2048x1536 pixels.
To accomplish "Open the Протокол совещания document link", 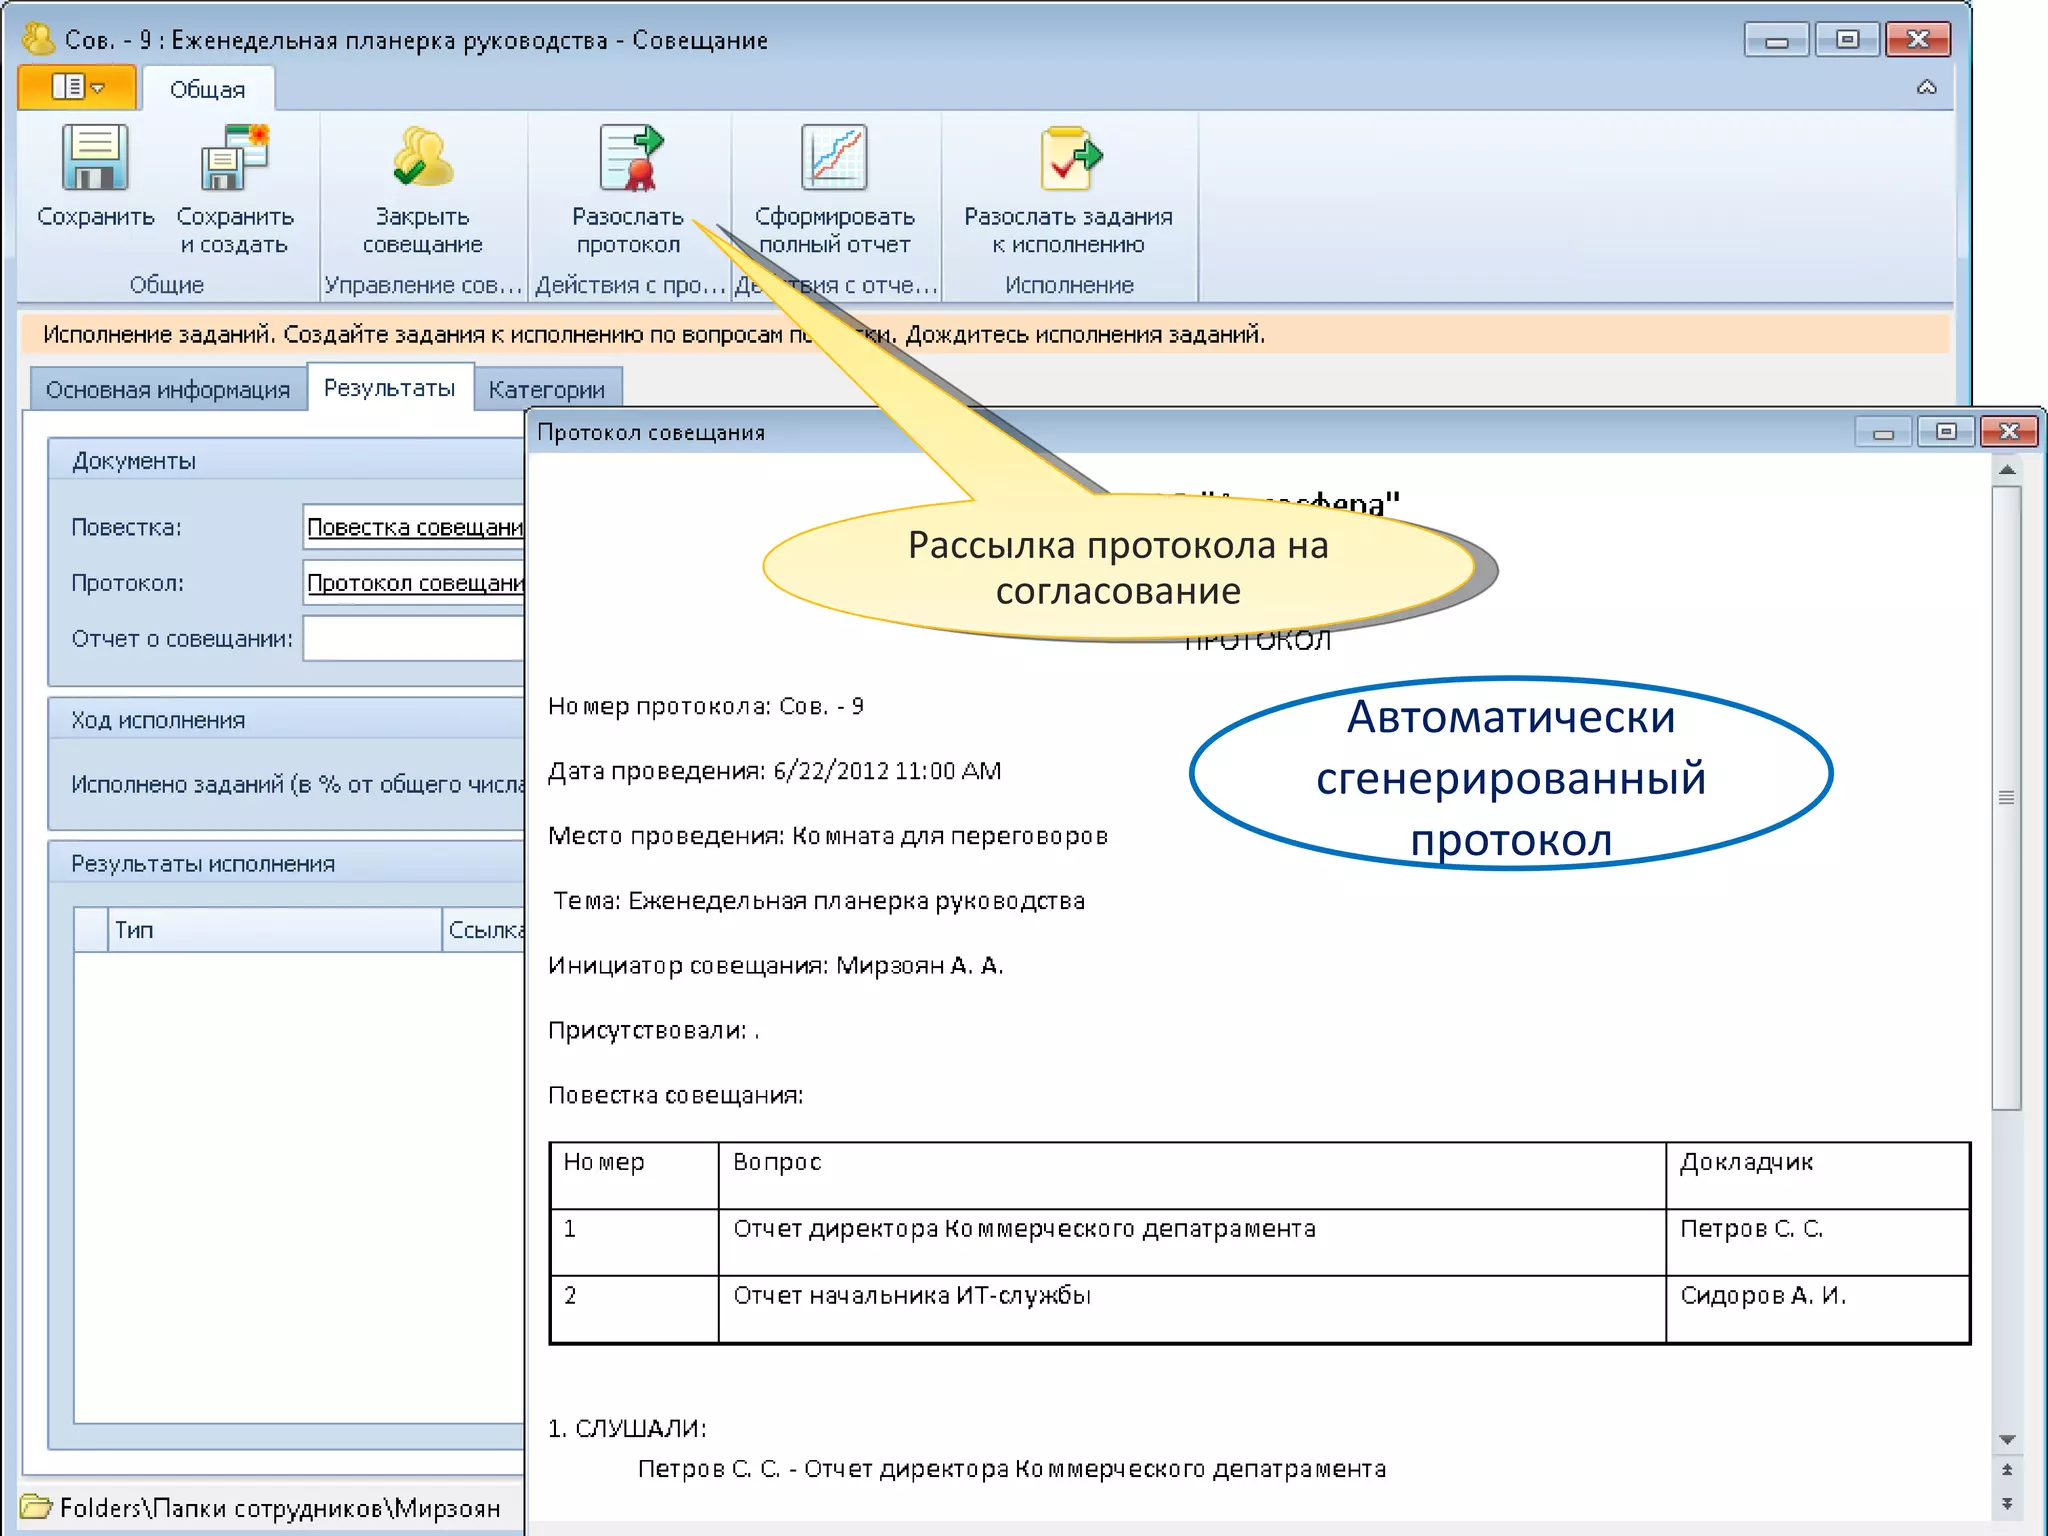I will 414,583.
